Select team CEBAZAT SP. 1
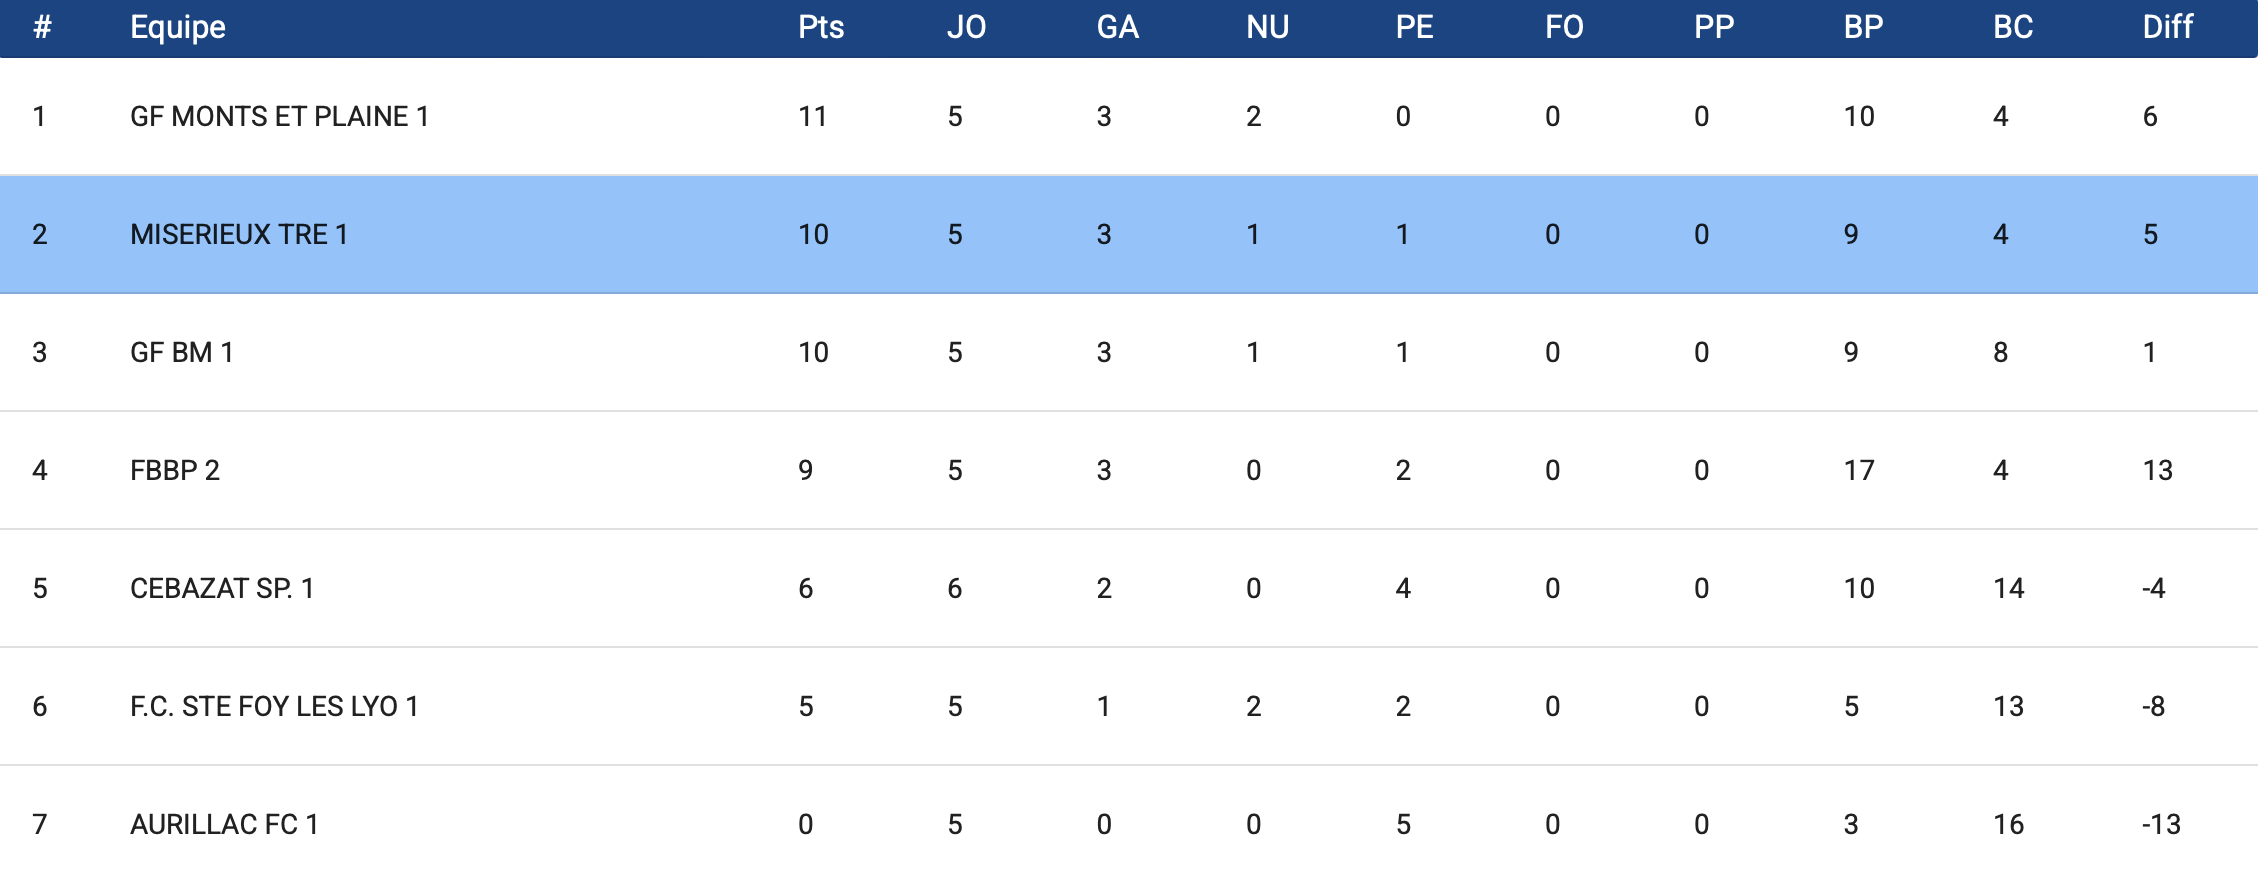This screenshot has width=2258, height=882. tap(222, 589)
